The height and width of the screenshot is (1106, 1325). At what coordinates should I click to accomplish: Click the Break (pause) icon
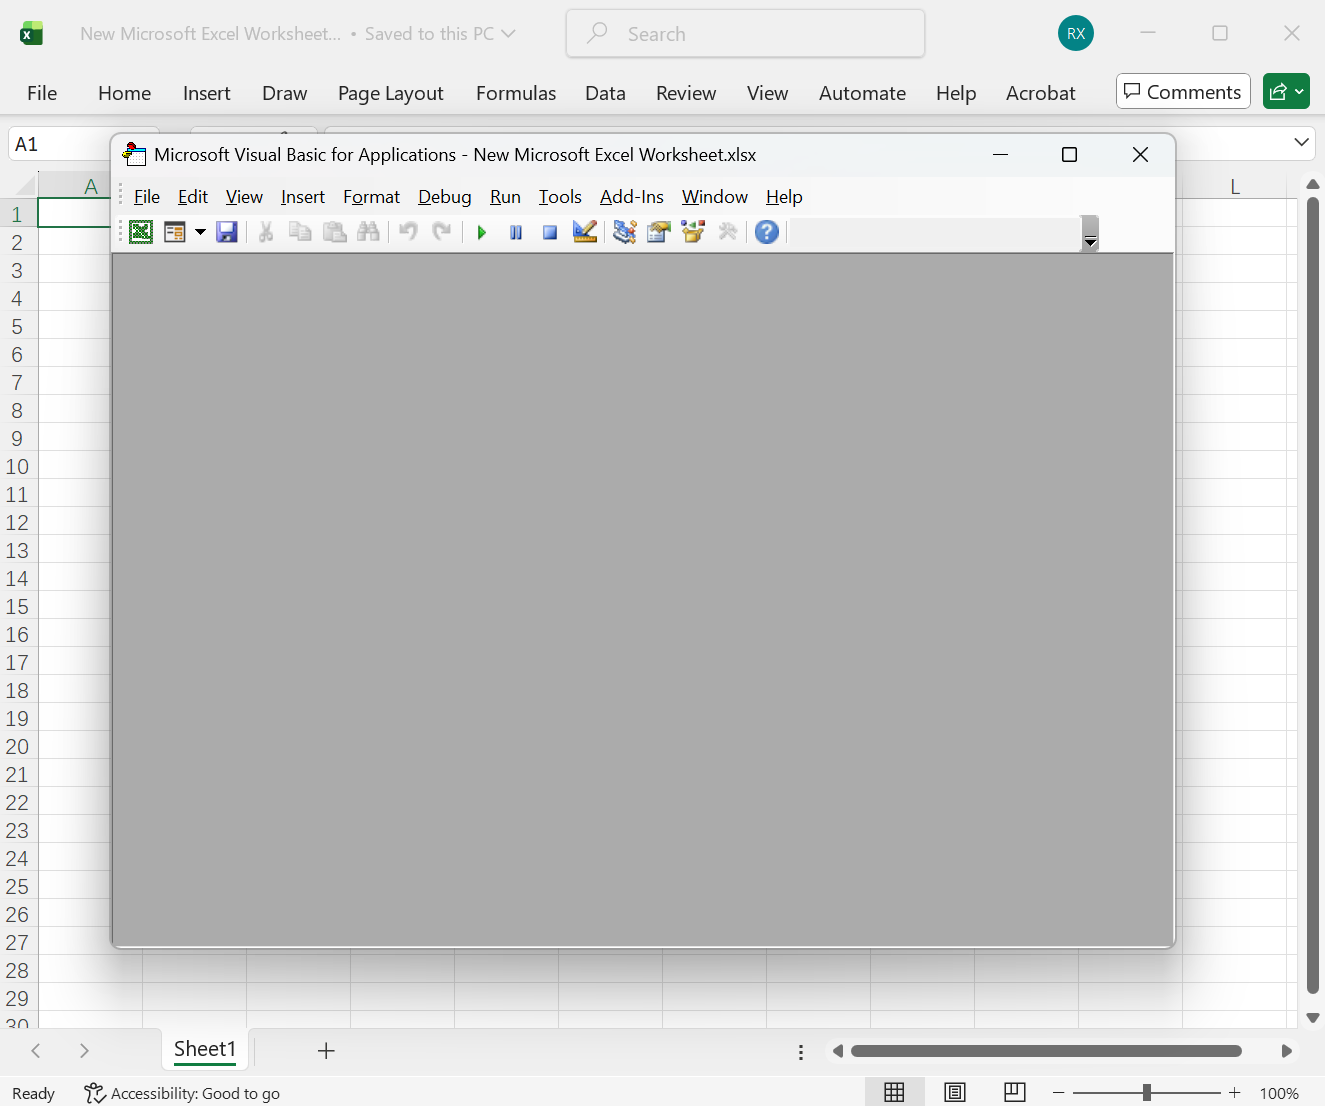[x=516, y=231]
